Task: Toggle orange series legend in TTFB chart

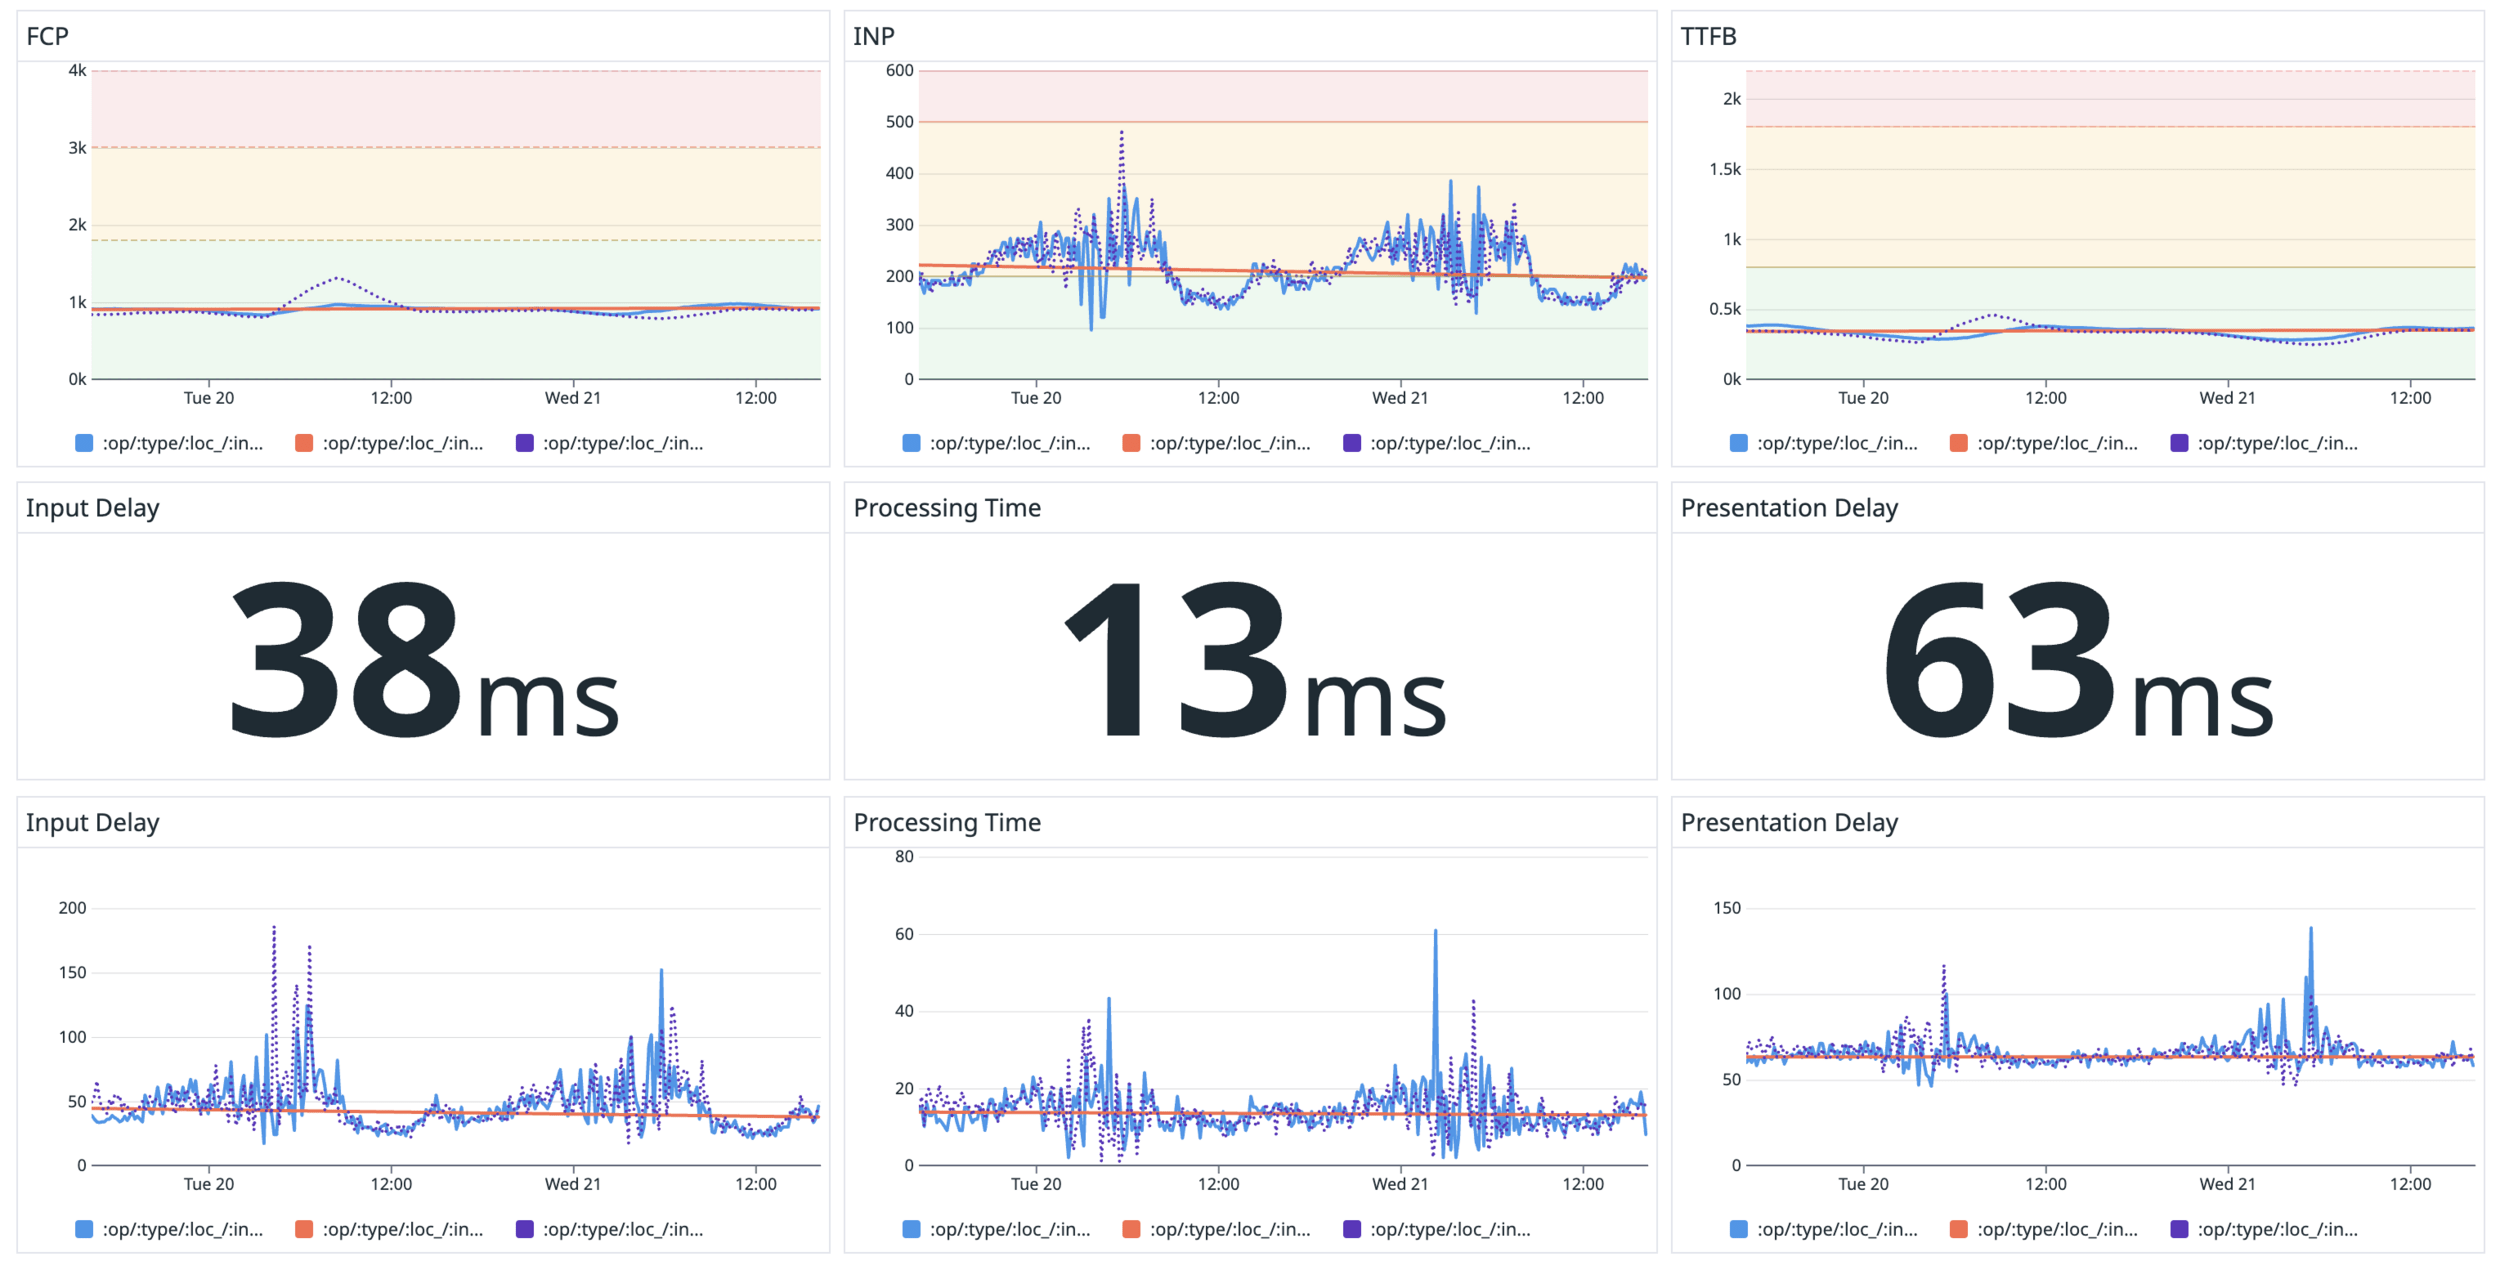Action: (1958, 443)
